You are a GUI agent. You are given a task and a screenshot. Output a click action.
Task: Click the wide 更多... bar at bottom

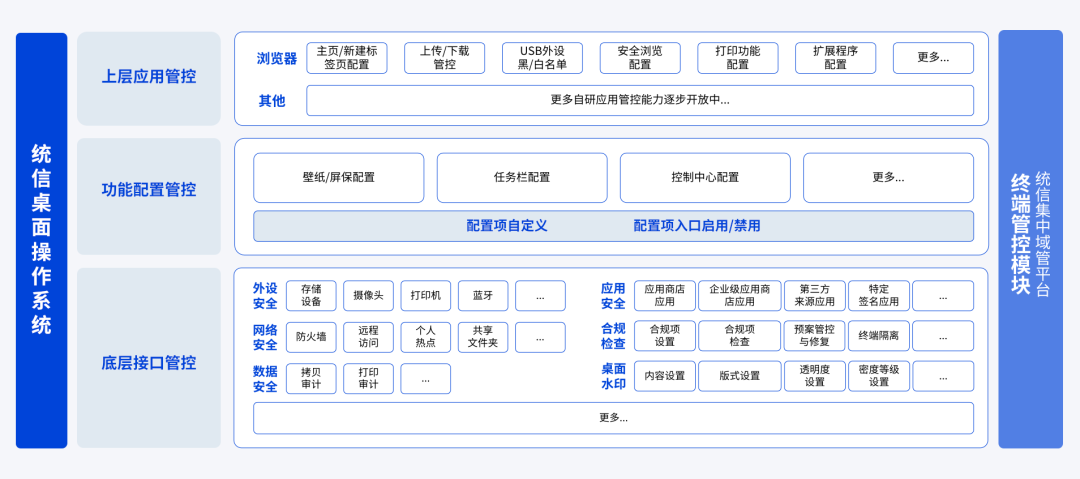[613, 418]
